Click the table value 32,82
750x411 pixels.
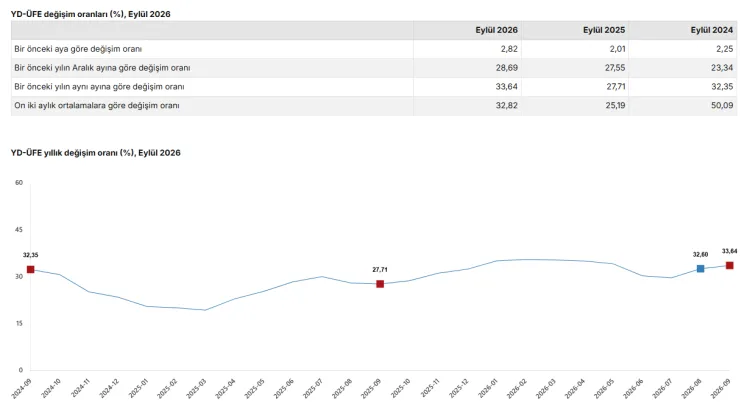507,106
